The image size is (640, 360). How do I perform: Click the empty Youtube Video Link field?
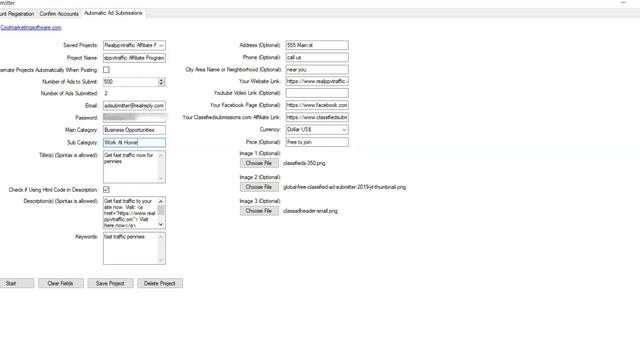[x=317, y=93]
